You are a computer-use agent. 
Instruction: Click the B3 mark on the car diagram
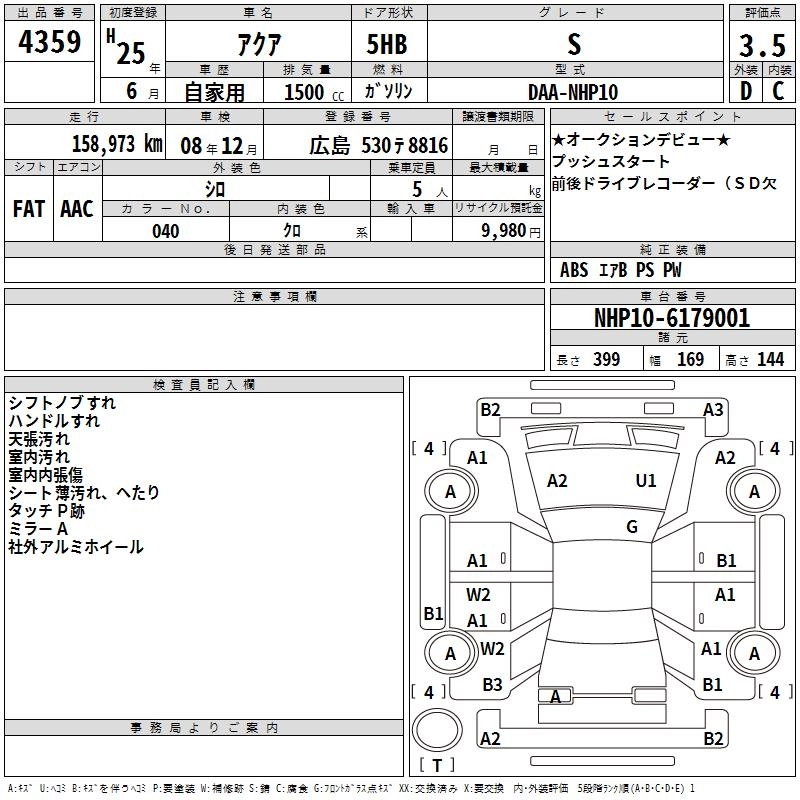tap(492, 685)
